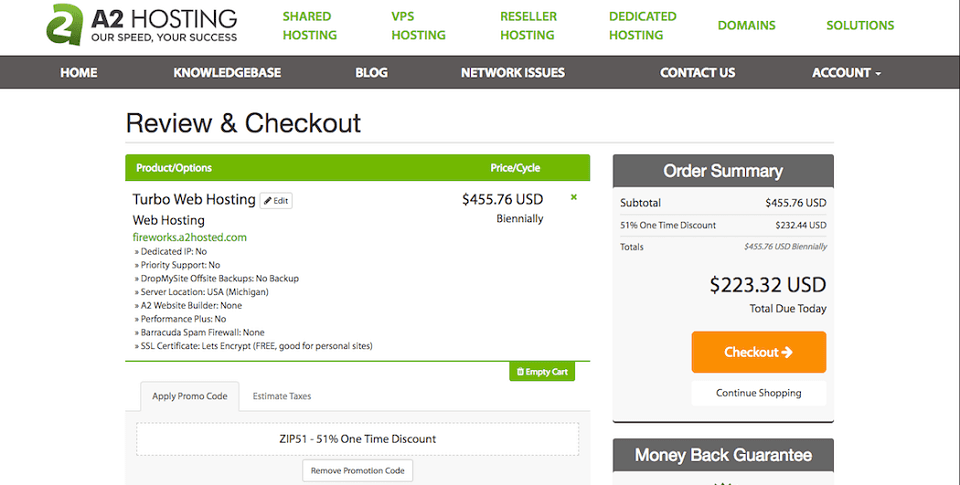Viewport: 960px width, 485px height.
Task: Go to the Domains section
Action: (746, 26)
